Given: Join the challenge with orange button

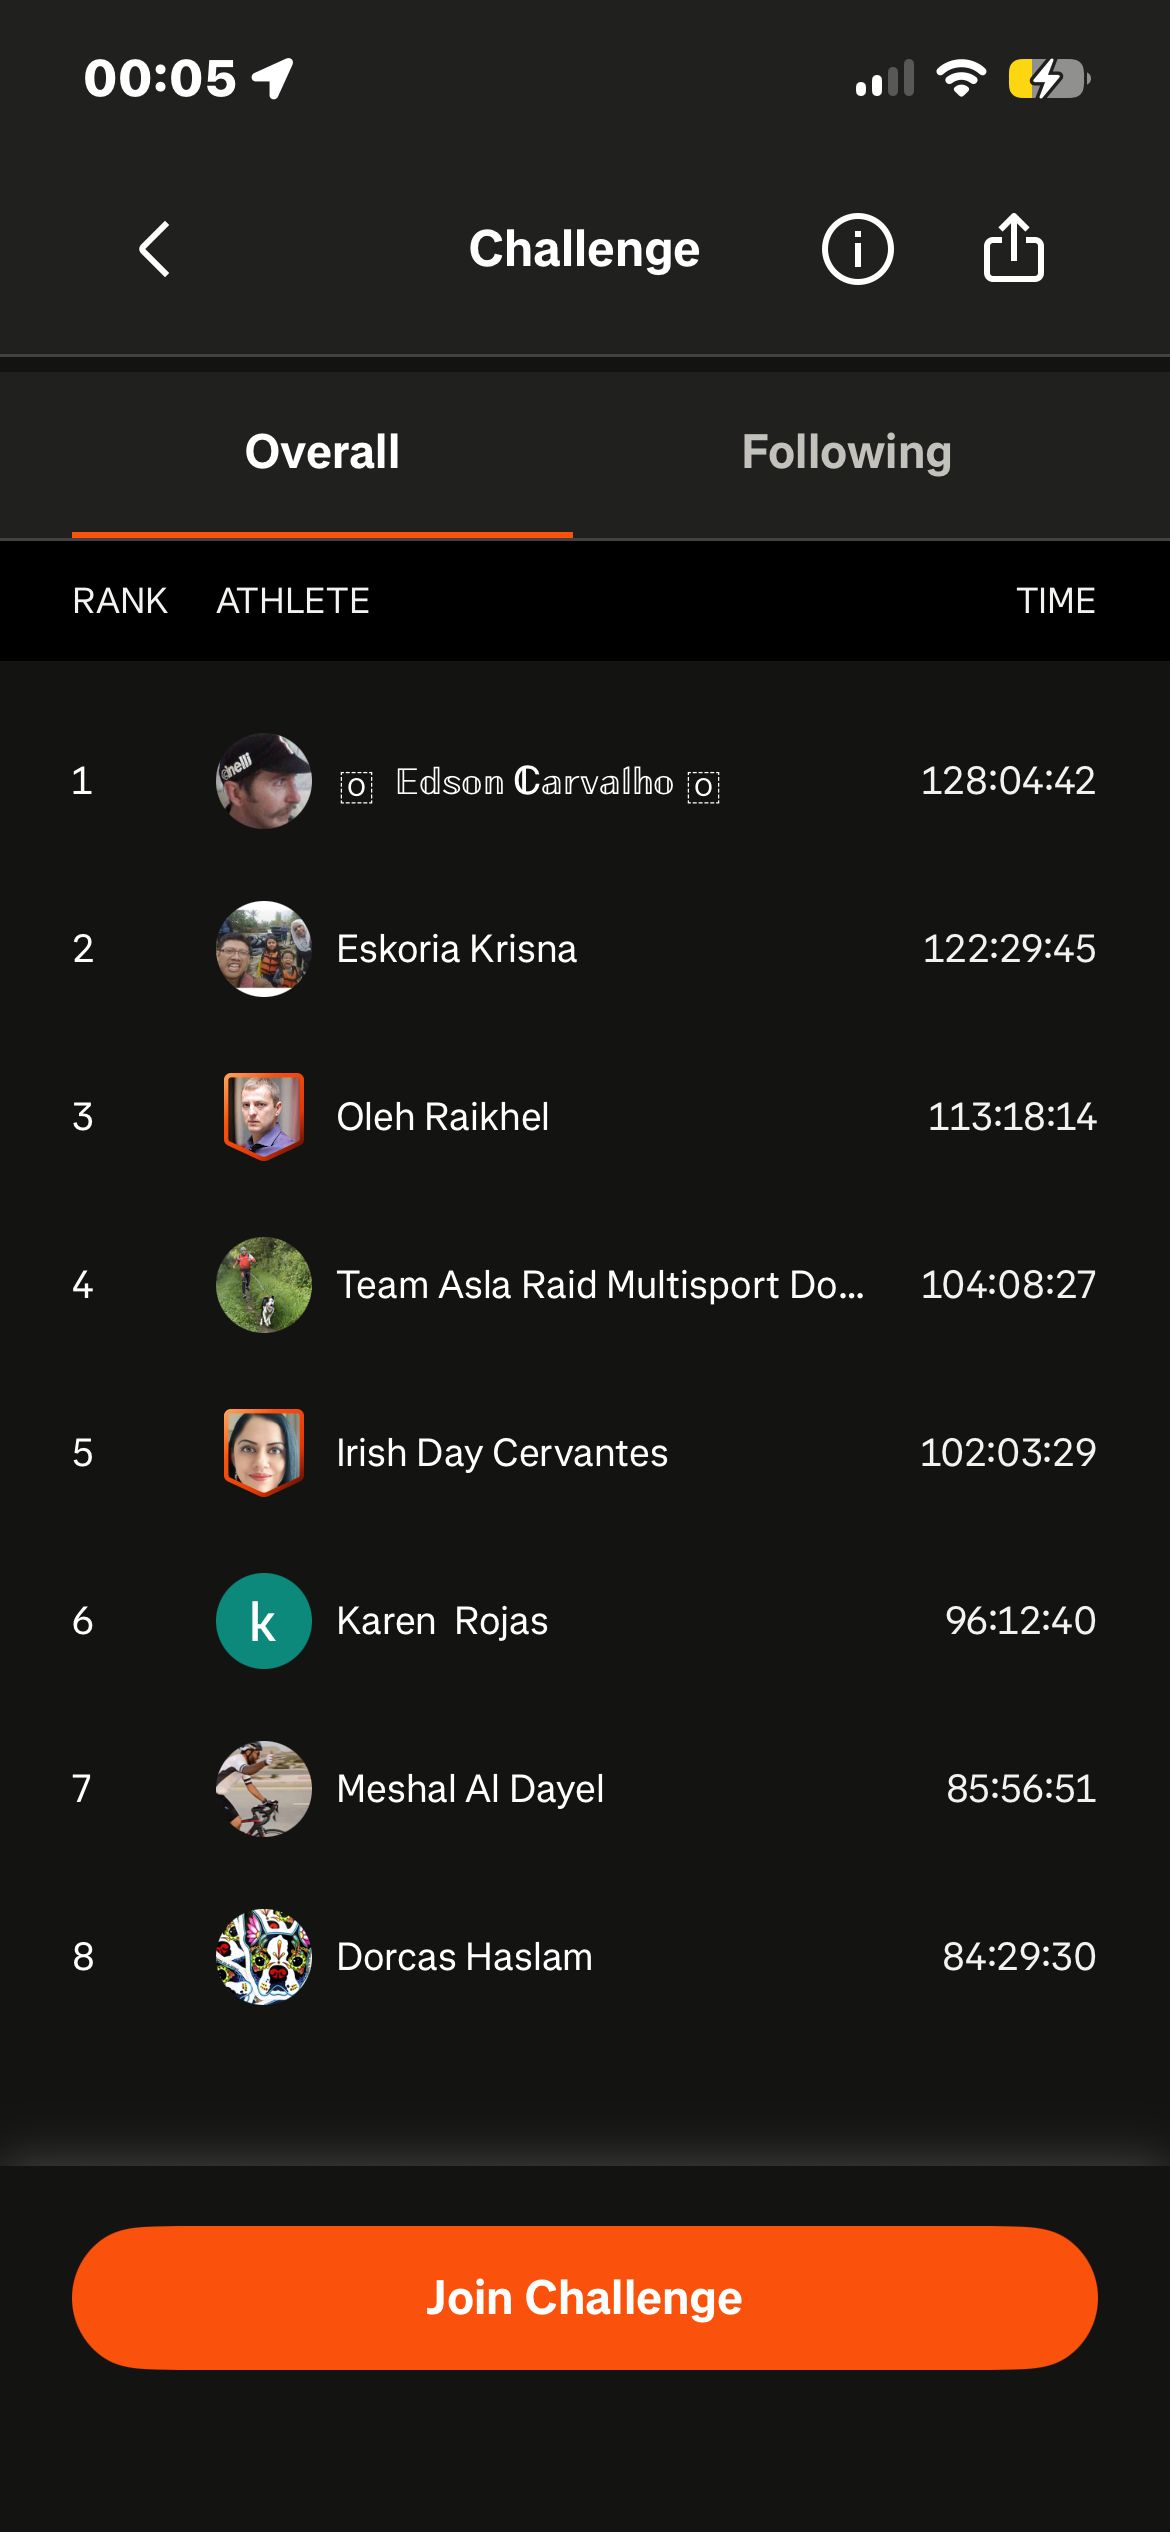Looking at the screenshot, I should pos(585,2298).
